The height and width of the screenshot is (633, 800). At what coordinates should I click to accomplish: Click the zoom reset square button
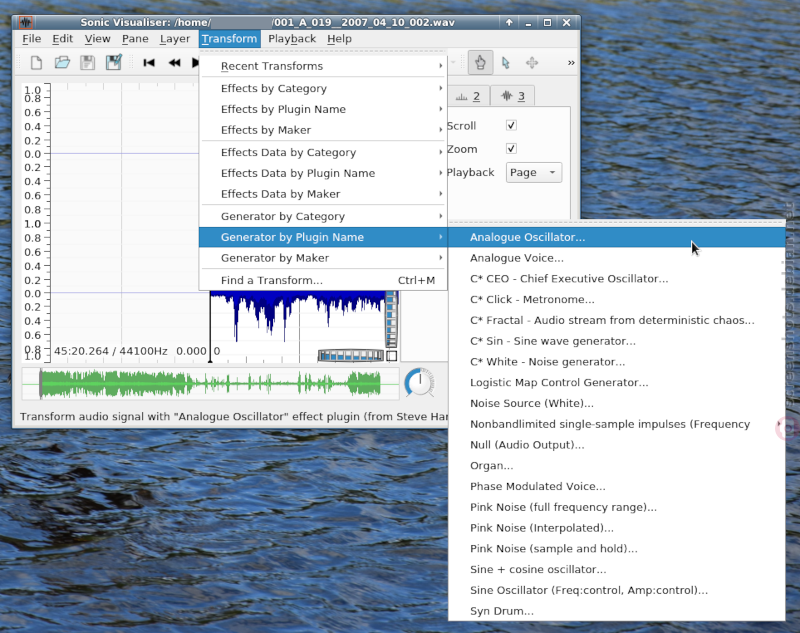(391, 356)
